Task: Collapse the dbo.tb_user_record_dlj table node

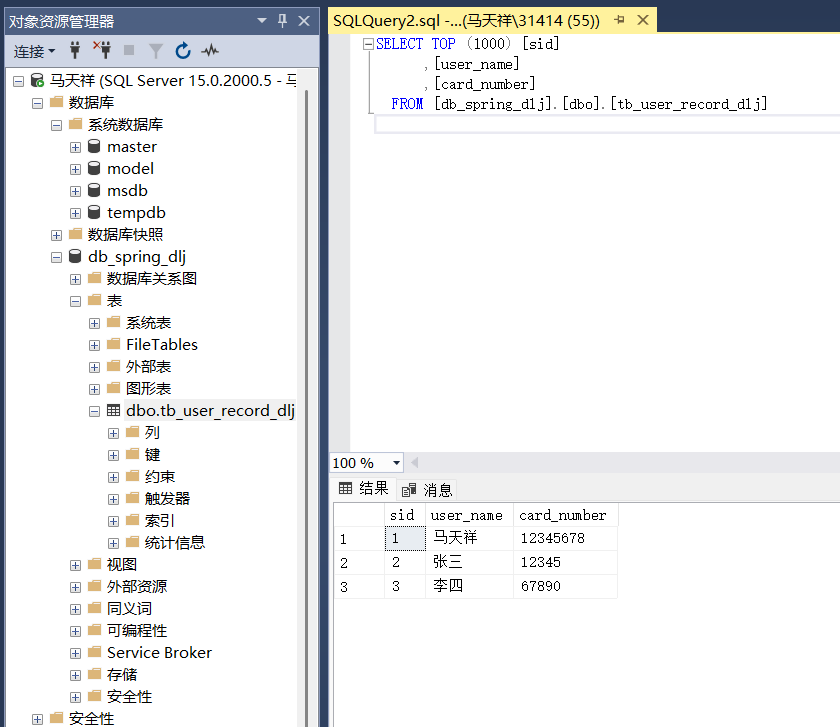Action: point(94,411)
